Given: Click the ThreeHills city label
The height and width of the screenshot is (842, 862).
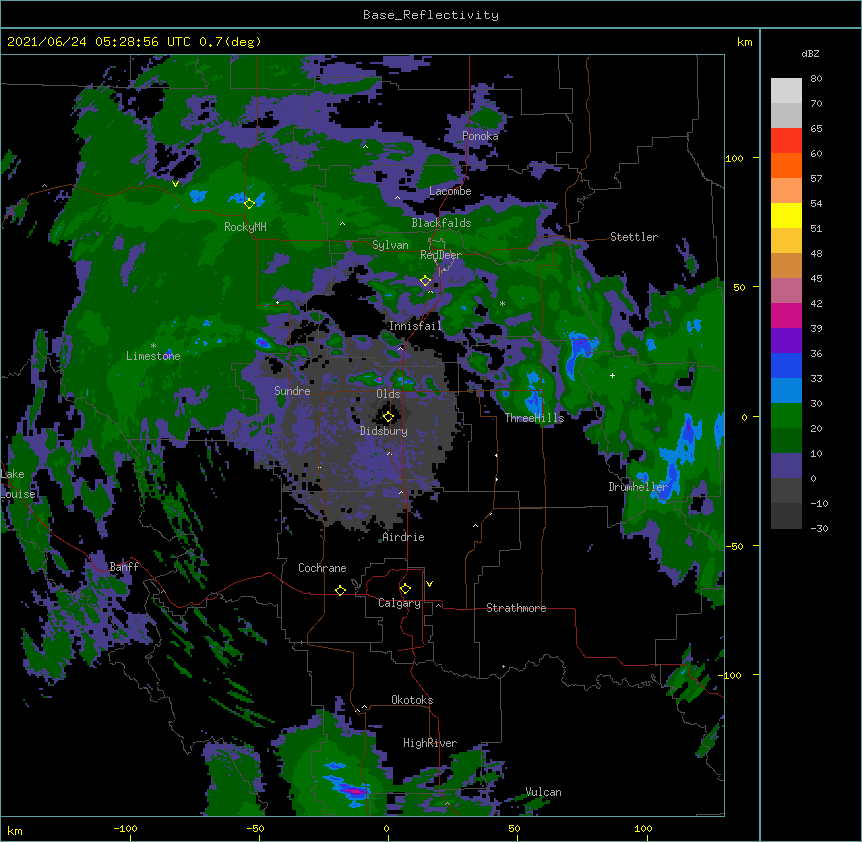Looking at the screenshot, I should [x=534, y=418].
